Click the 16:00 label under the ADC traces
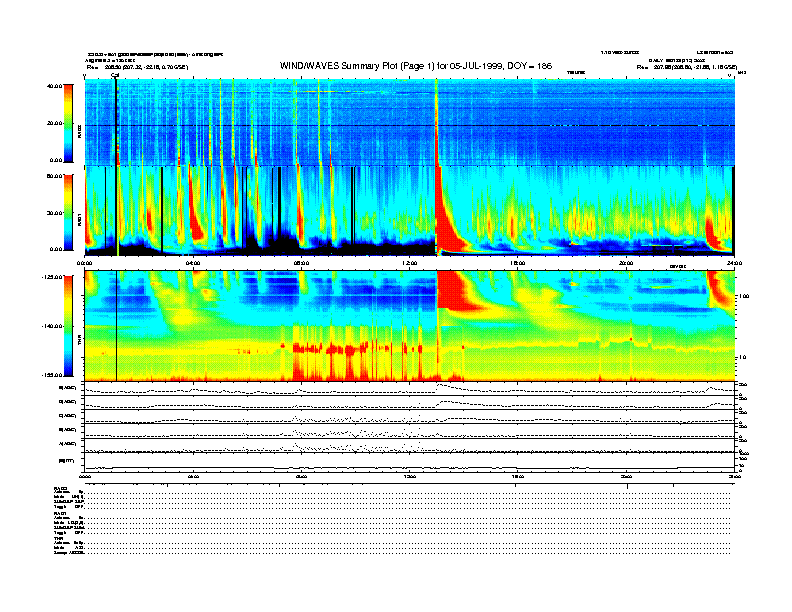Screen dimensions: 792x612 point(518,477)
